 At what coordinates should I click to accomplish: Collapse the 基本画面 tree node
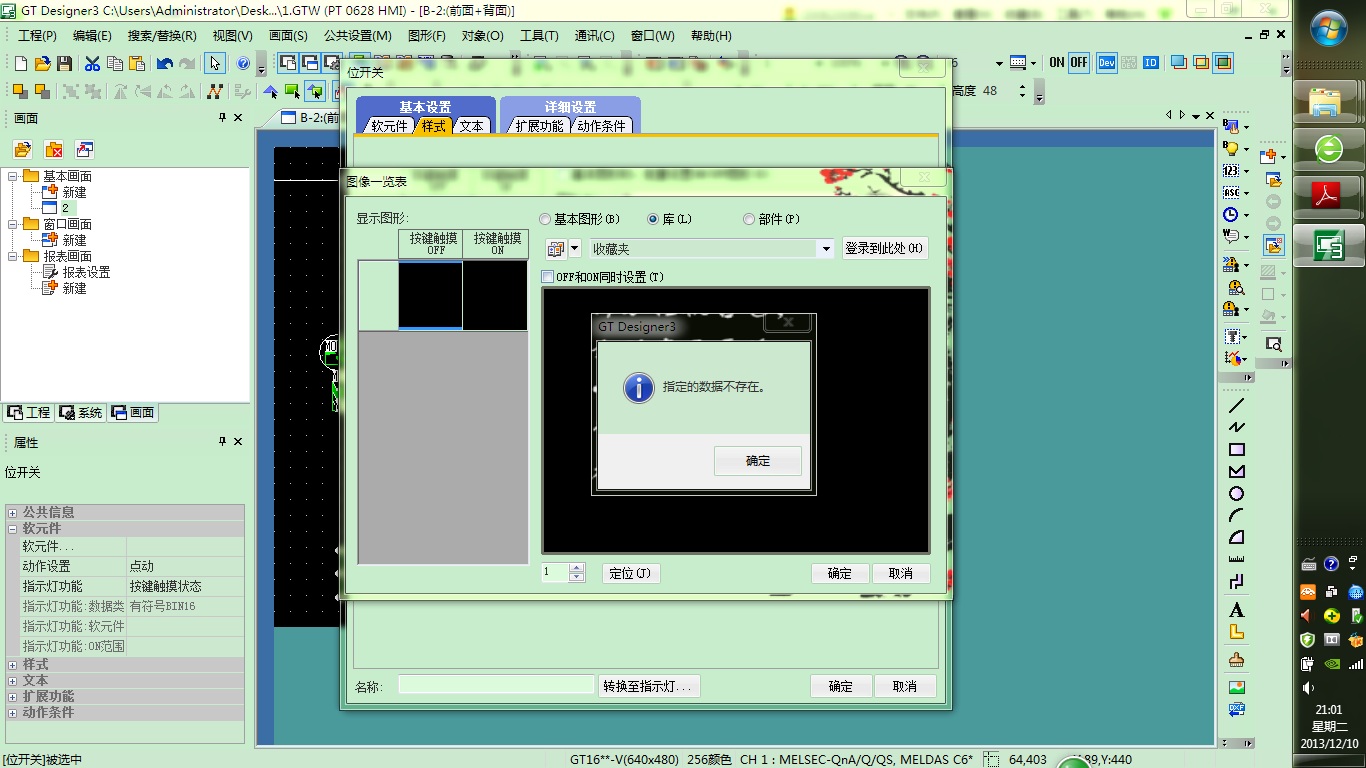click(x=13, y=176)
